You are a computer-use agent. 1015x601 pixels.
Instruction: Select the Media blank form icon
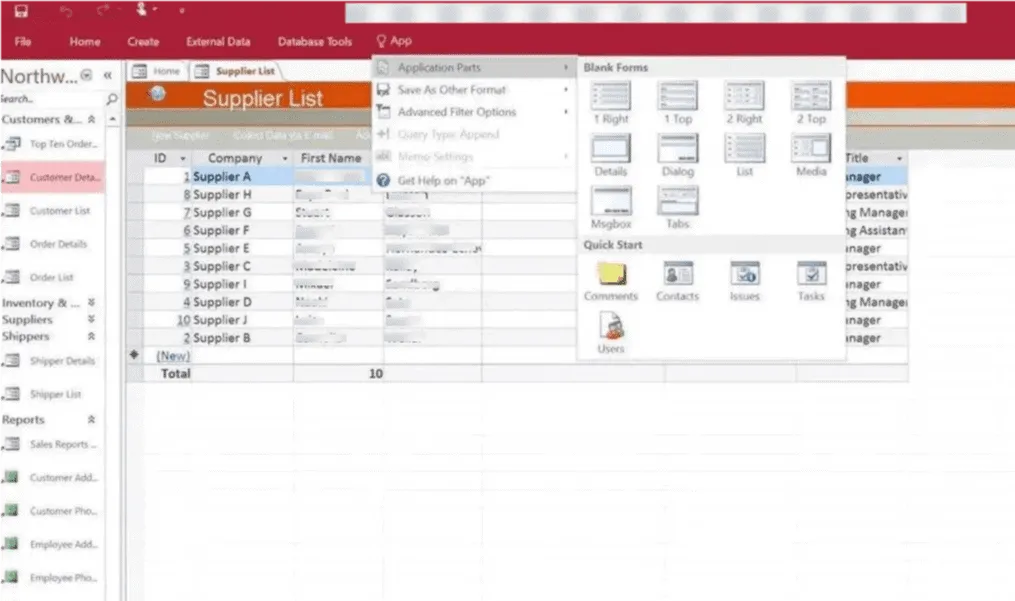(811, 152)
